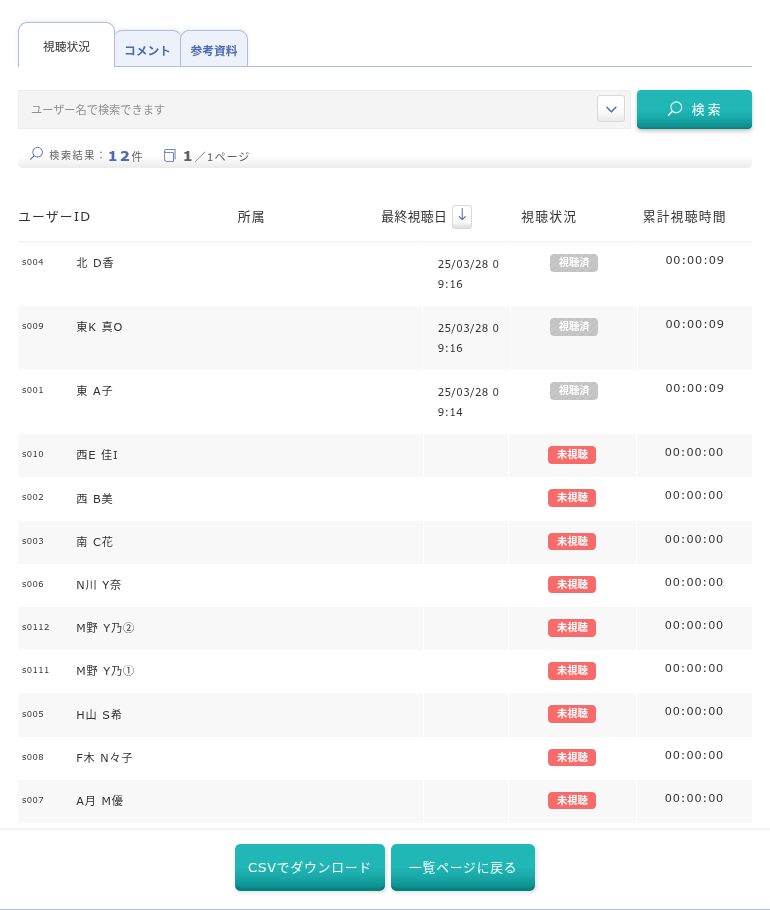Click the 検索 search button
770x910 pixels.
pos(694,109)
